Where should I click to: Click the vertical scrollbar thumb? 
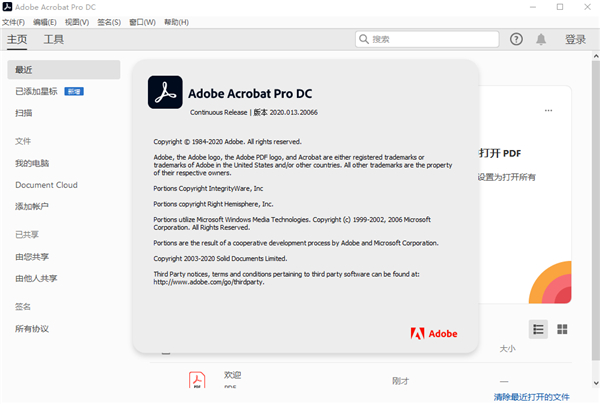point(596,210)
